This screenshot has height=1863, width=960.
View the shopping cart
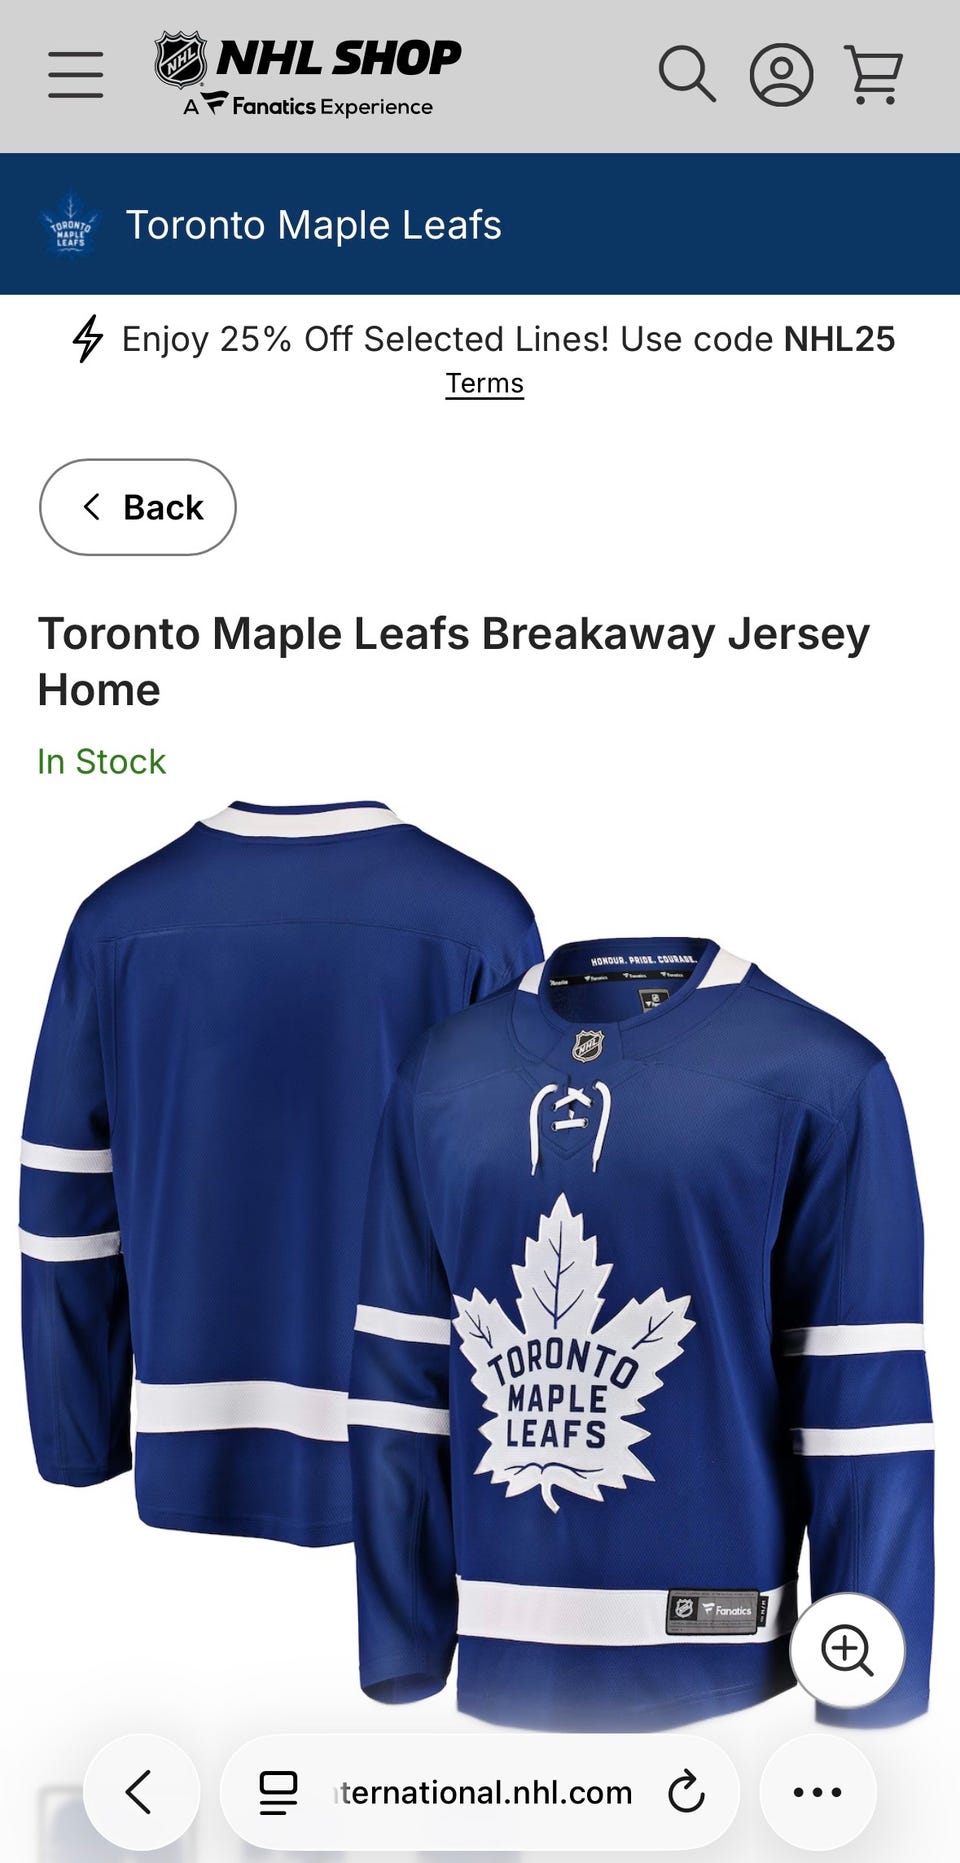(874, 75)
